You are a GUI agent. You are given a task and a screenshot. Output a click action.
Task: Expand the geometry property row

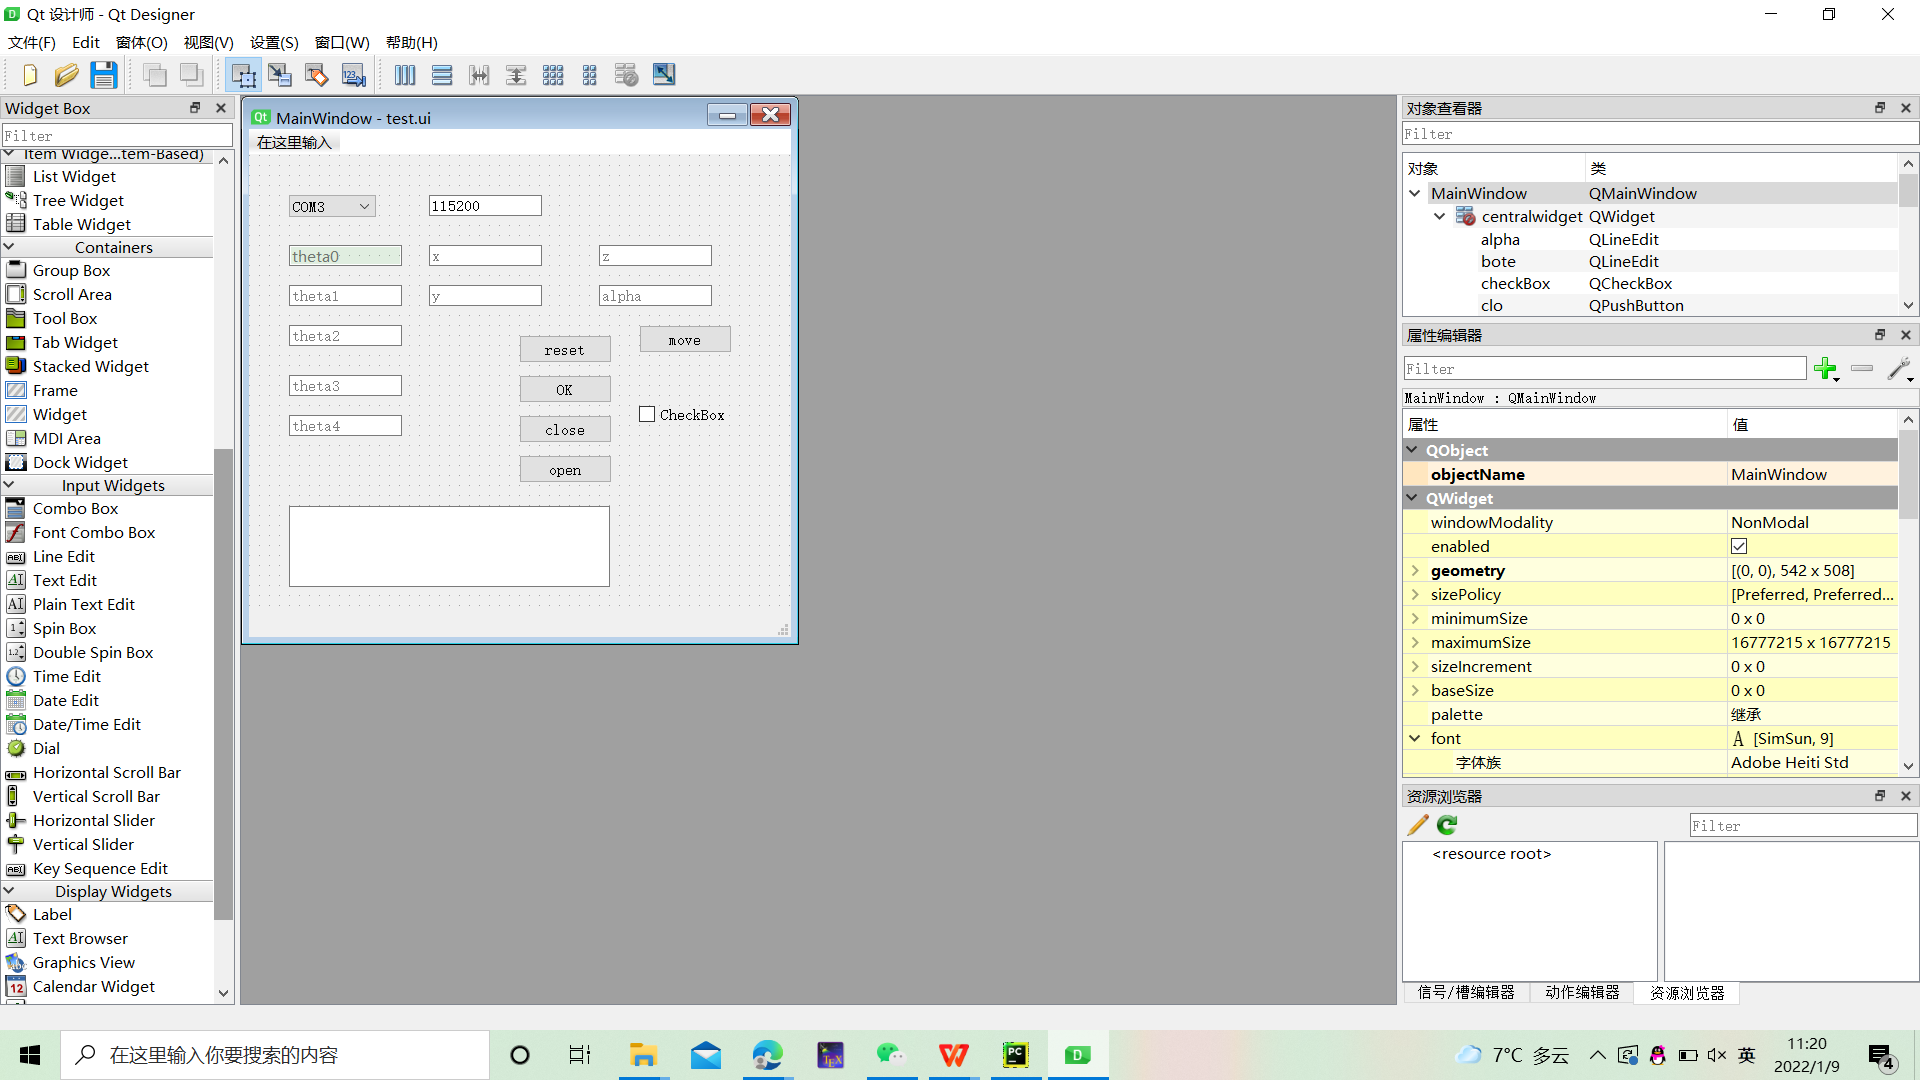tap(1415, 570)
